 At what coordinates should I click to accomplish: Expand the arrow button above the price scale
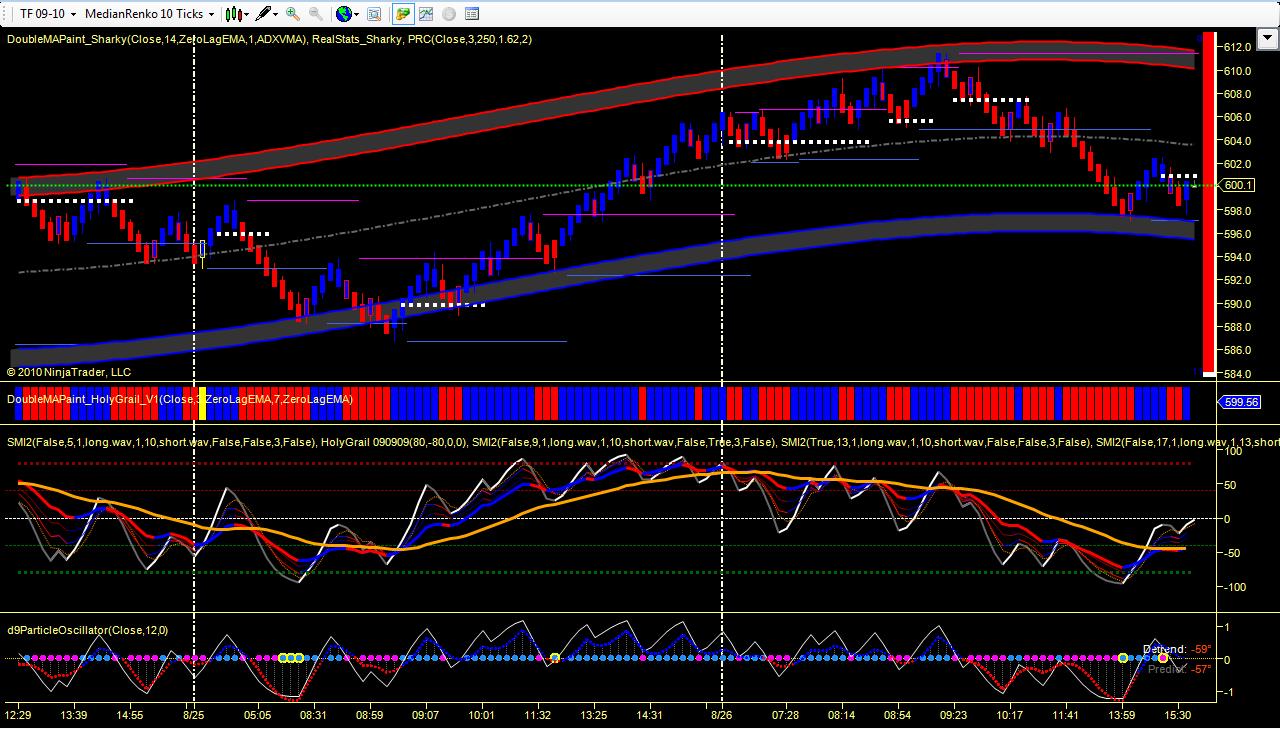(1267, 39)
